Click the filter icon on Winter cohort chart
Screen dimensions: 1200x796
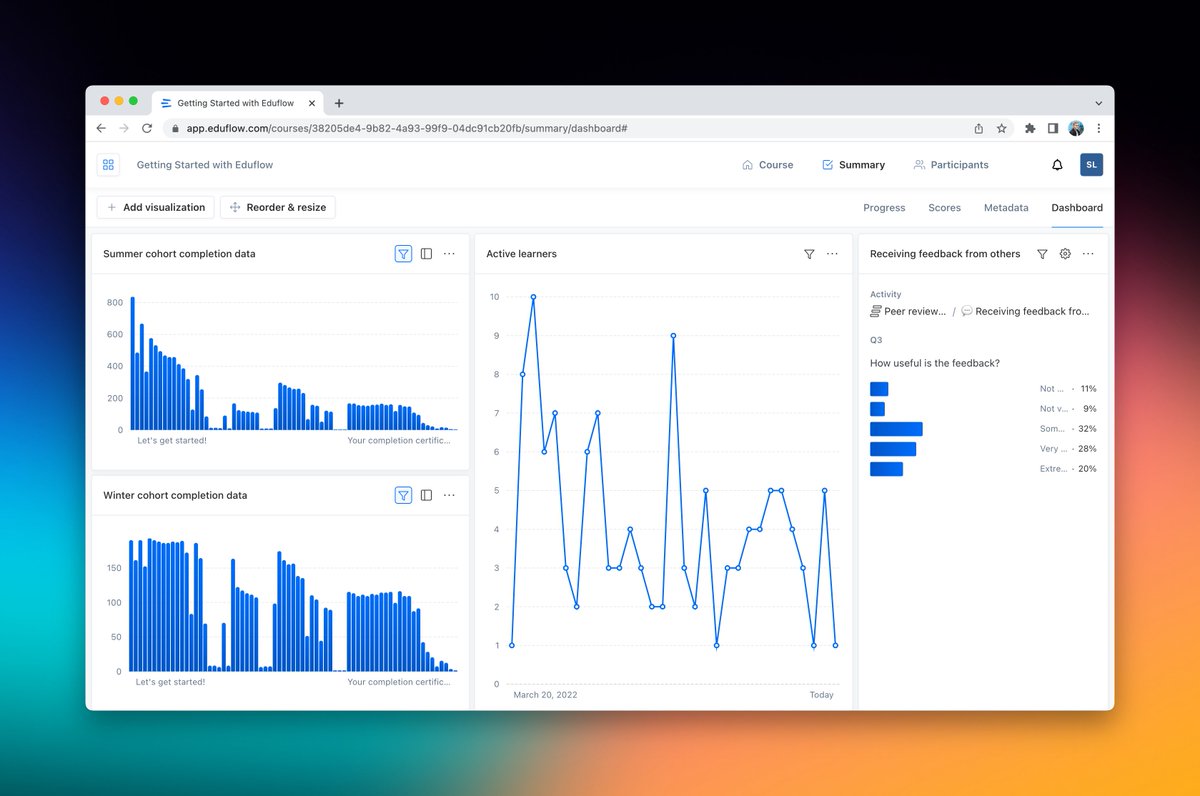(x=403, y=495)
